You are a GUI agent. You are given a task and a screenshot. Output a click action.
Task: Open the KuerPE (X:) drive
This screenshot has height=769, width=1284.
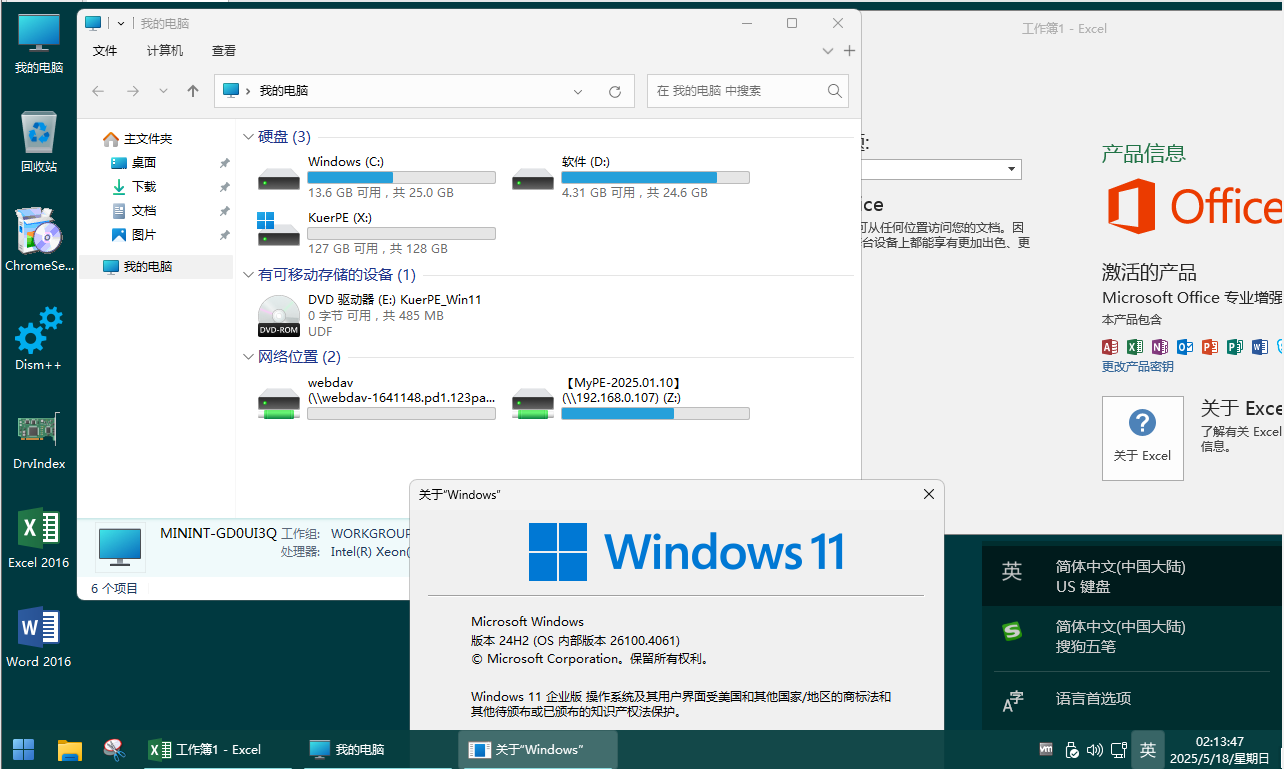click(375, 233)
